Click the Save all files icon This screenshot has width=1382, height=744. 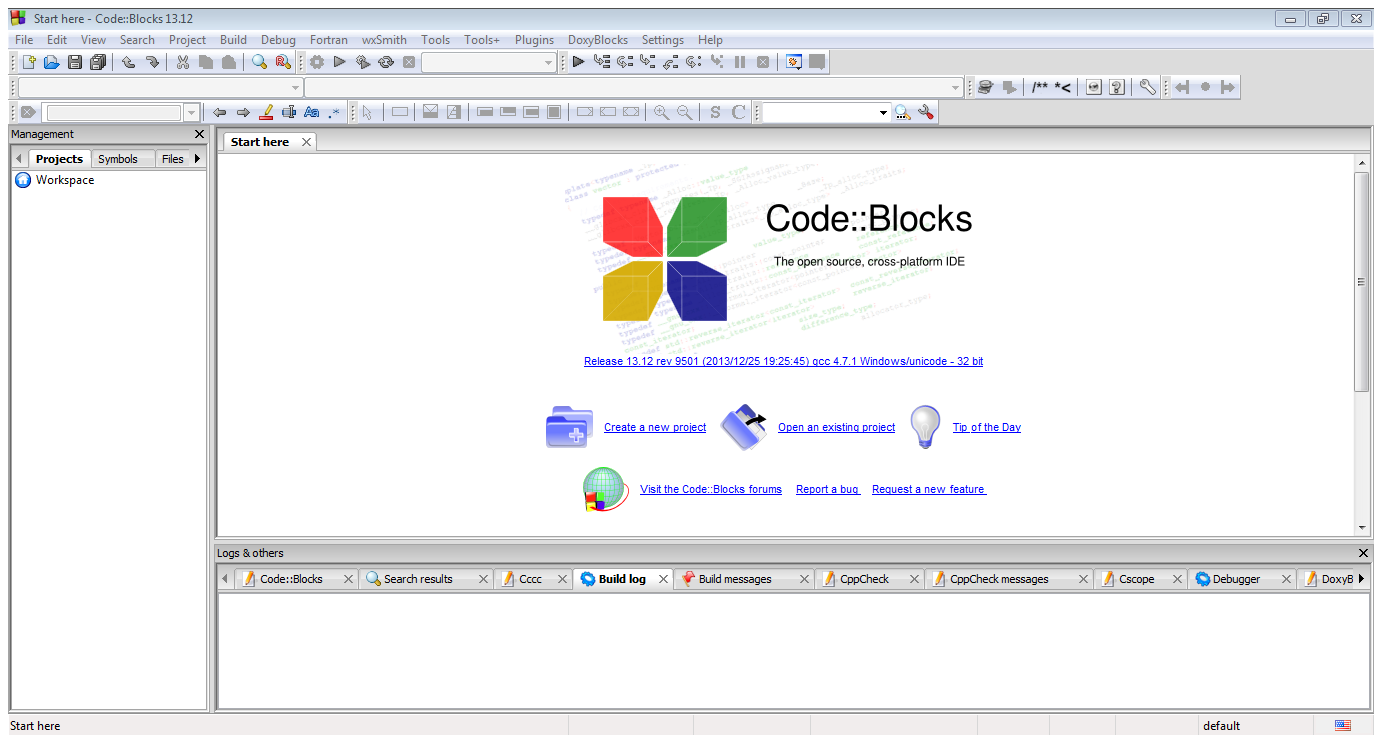click(98, 62)
